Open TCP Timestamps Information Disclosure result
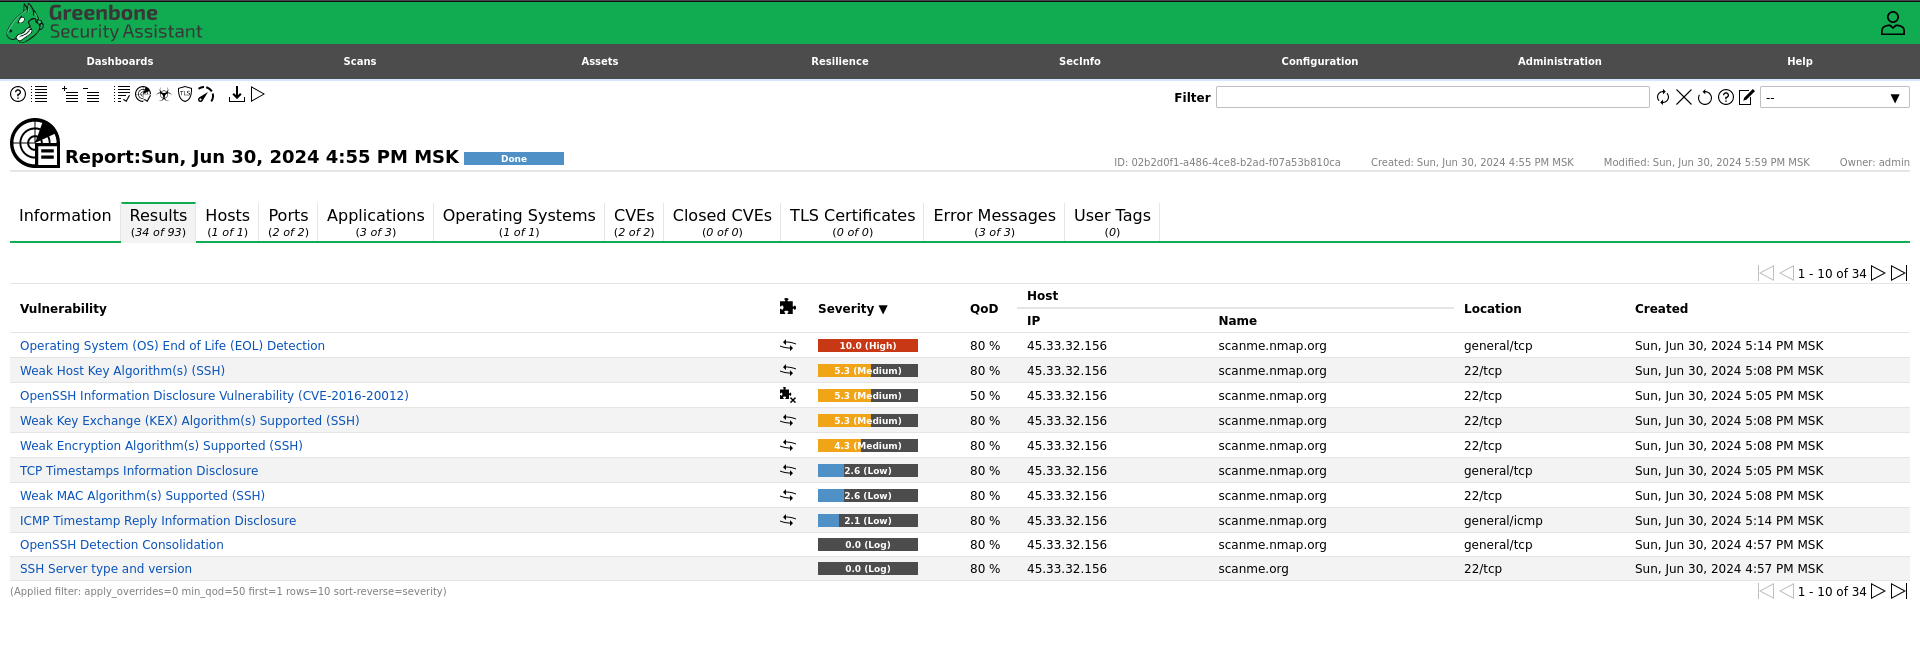This screenshot has width=1920, height=645. (x=139, y=471)
